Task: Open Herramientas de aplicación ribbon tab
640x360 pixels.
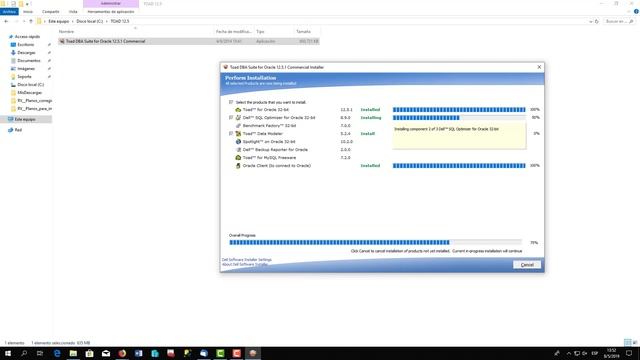Action: [111, 12]
